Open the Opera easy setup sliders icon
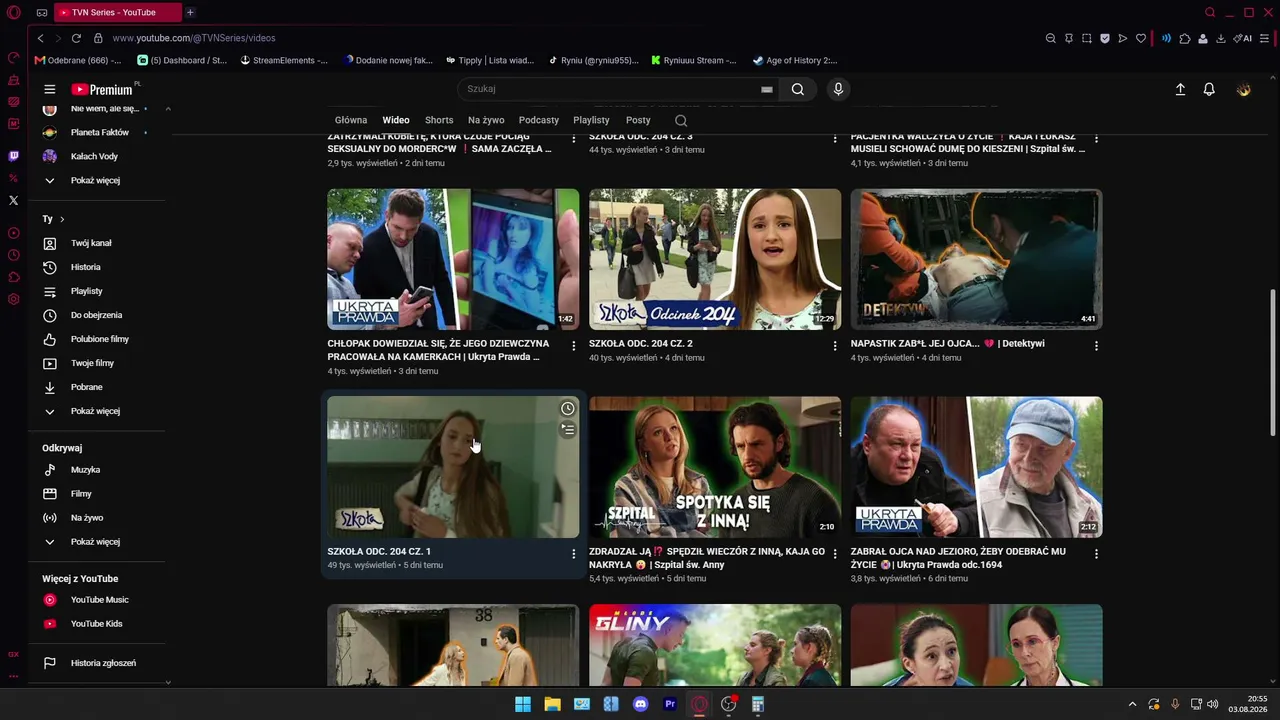1280x720 pixels. (x=1264, y=38)
